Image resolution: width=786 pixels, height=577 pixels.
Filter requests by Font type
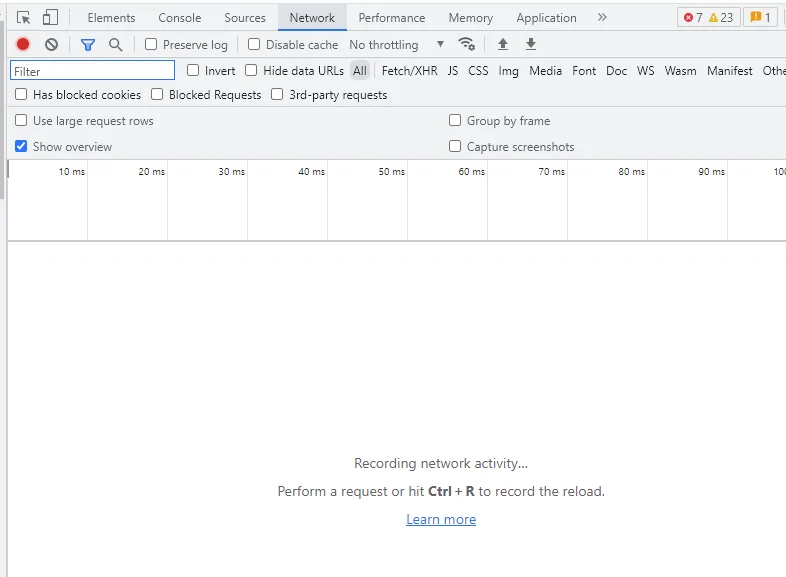pyautogui.click(x=584, y=71)
